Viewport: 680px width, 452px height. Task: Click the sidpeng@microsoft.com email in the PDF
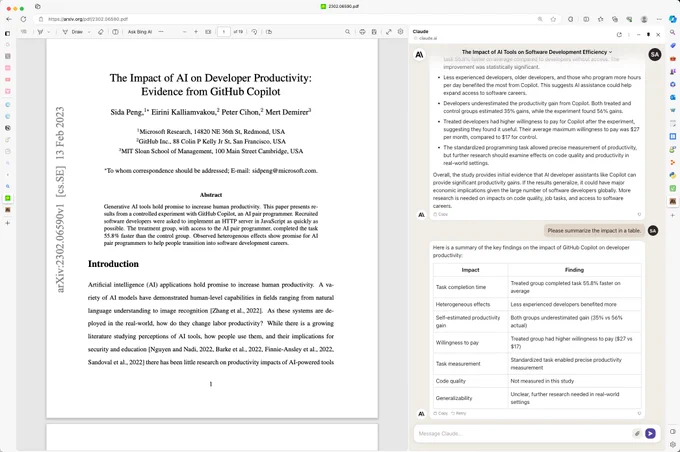click(x=284, y=171)
